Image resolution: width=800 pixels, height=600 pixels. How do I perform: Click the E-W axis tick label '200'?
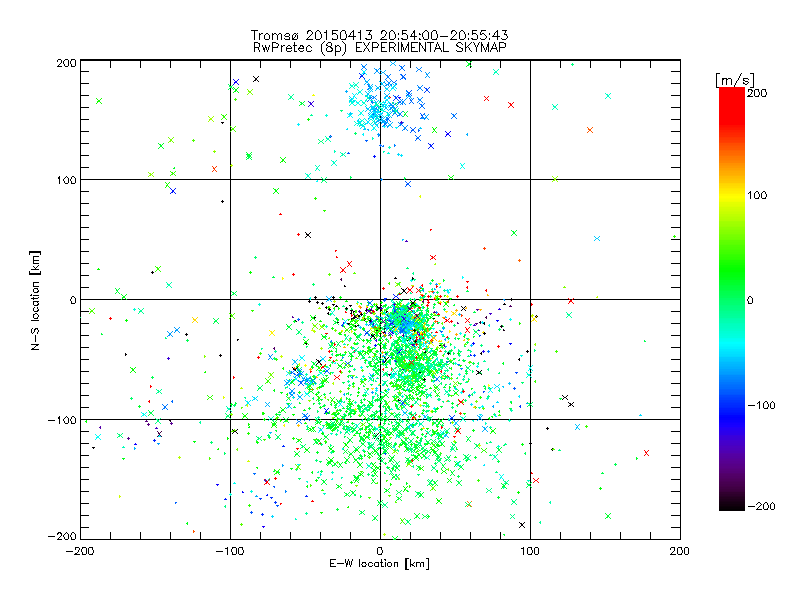(680, 551)
